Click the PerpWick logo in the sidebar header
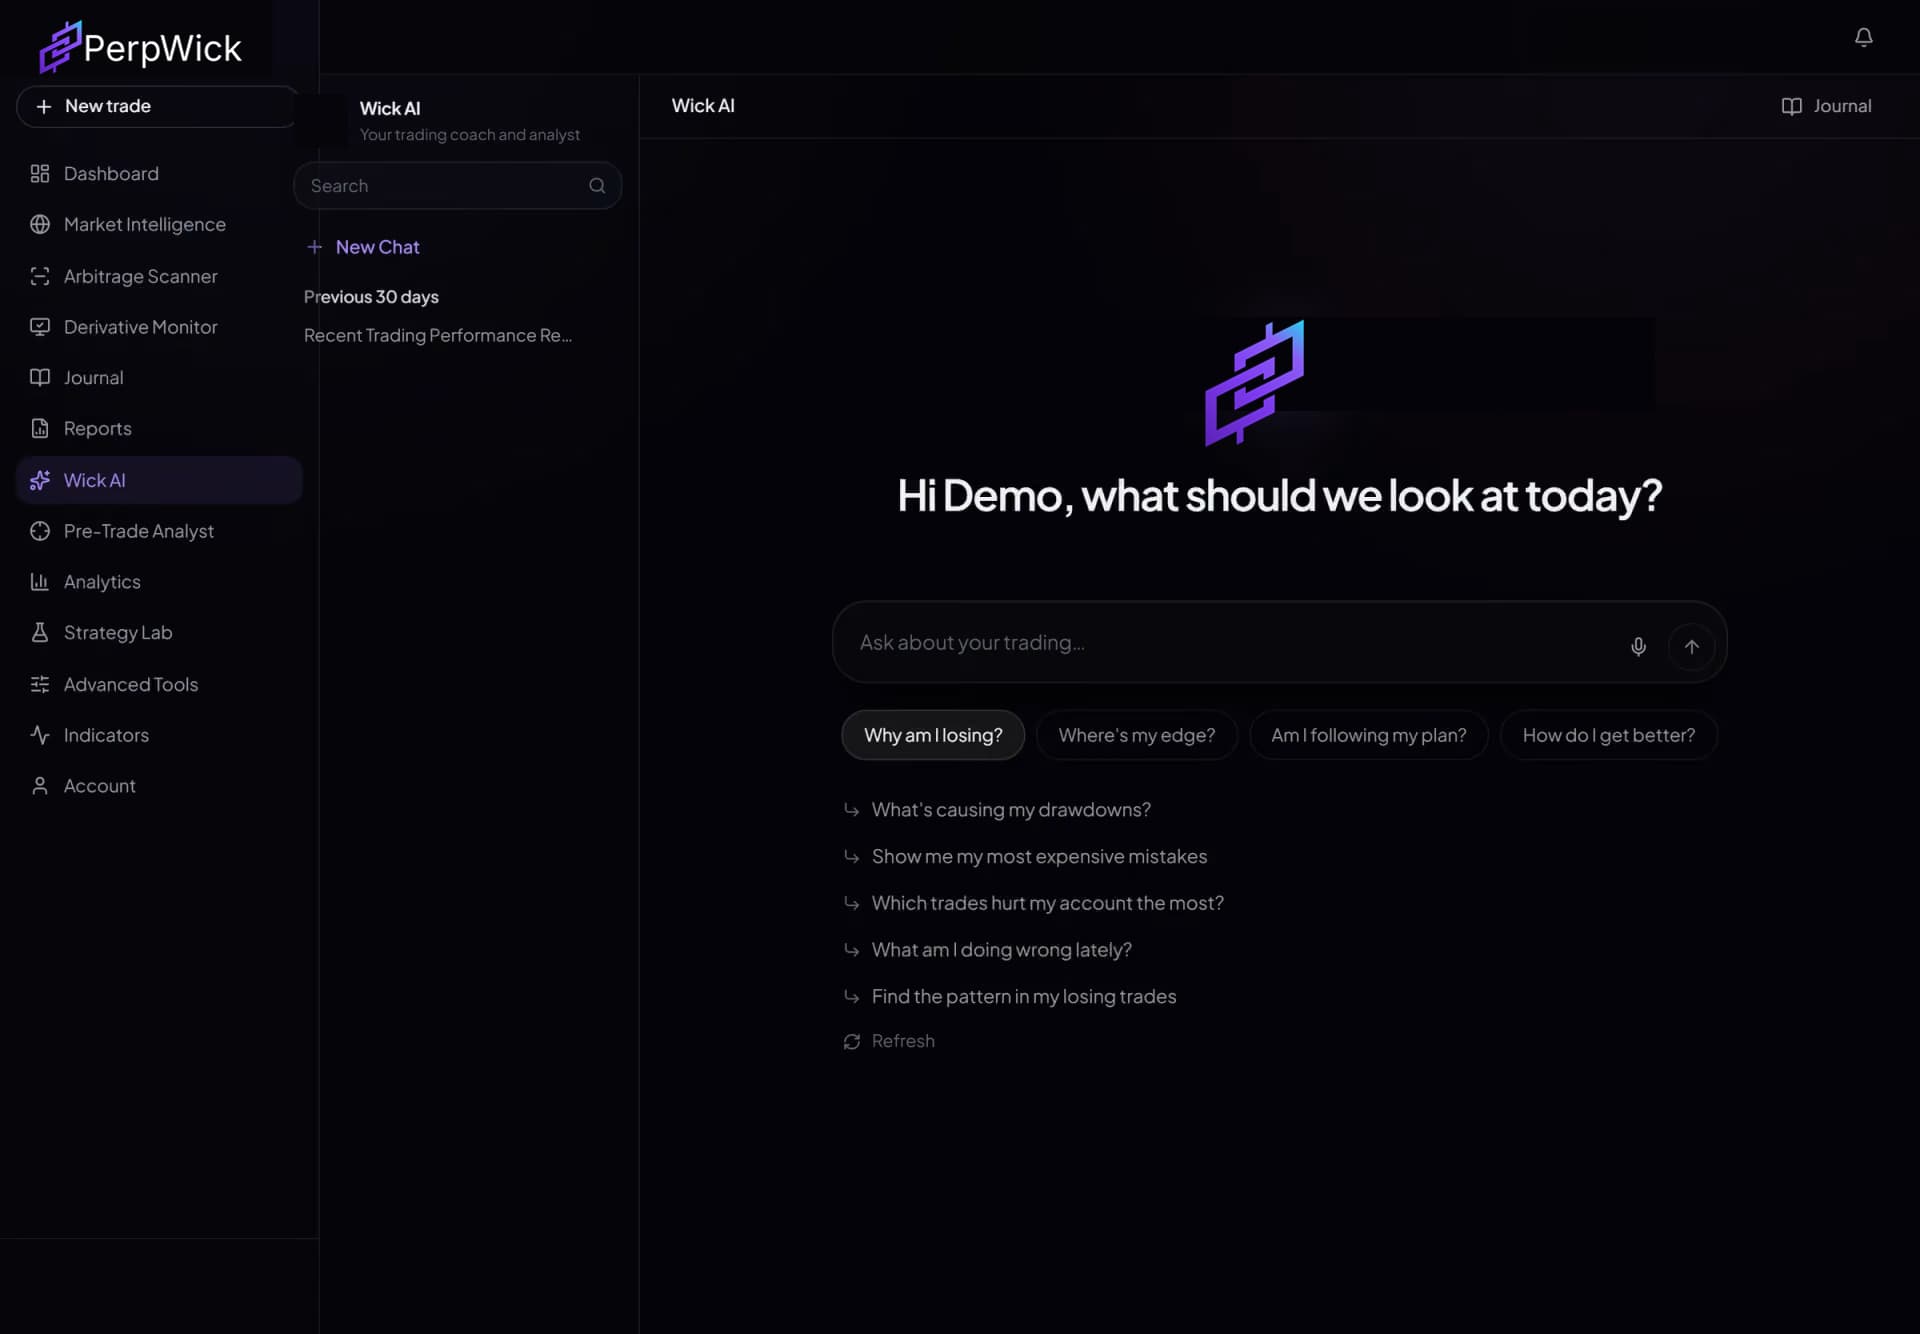Viewport: 1920px width, 1334px height. 141,47
